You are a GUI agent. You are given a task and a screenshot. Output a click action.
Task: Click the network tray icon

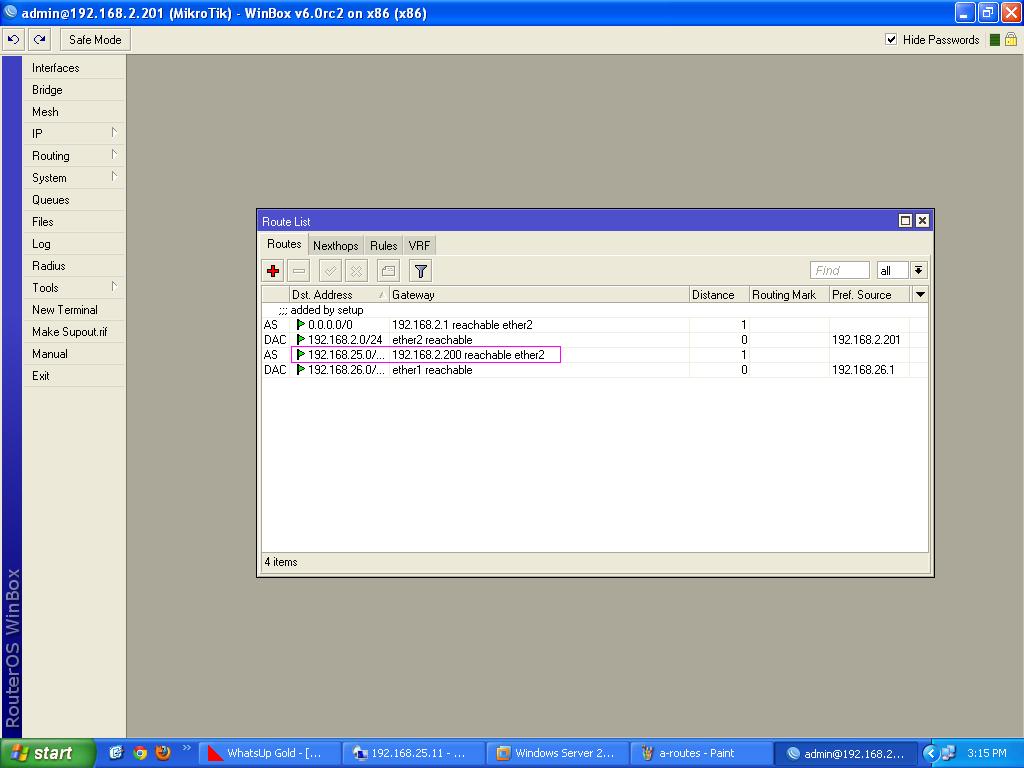point(948,753)
